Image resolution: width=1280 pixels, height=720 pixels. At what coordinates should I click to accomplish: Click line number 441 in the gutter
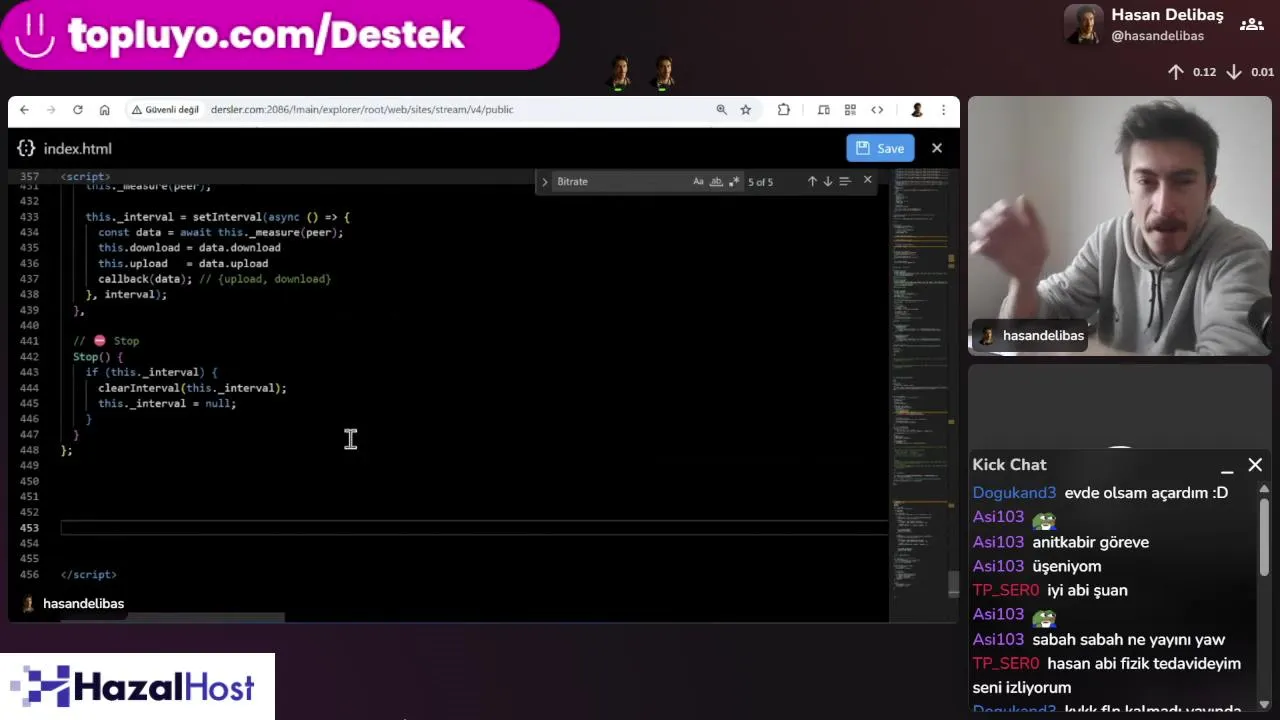coord(29,341)
